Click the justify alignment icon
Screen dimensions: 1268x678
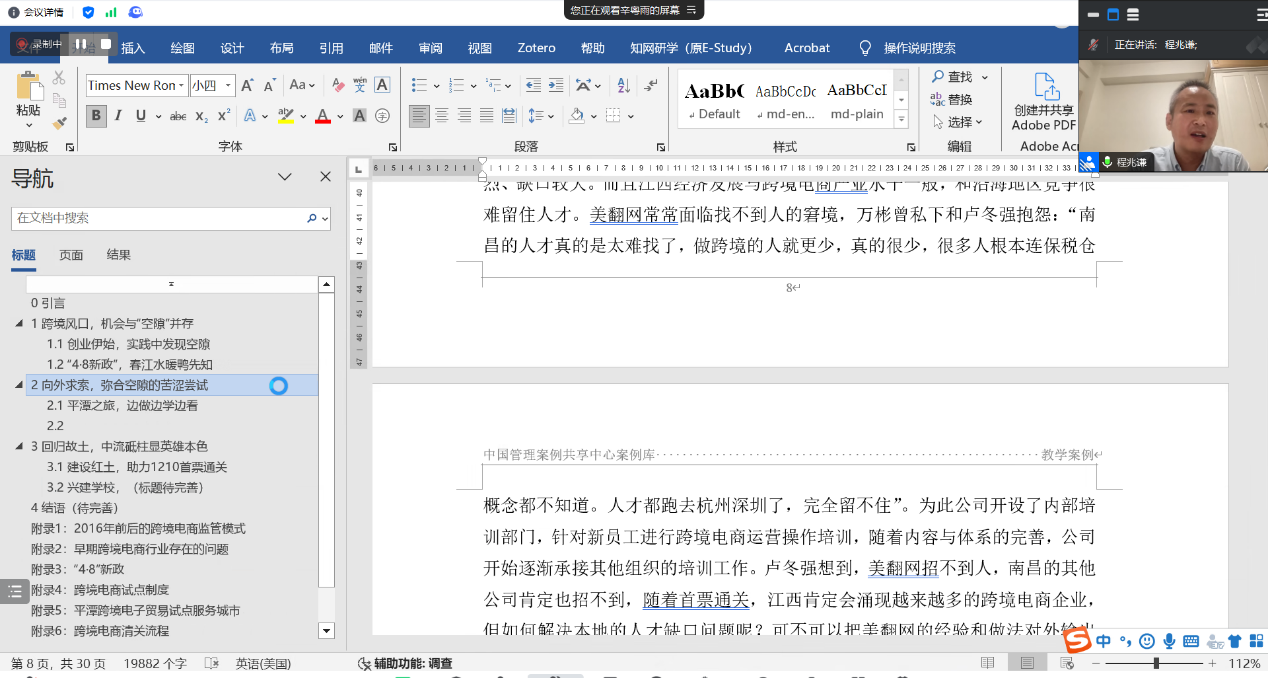[487, 116]
